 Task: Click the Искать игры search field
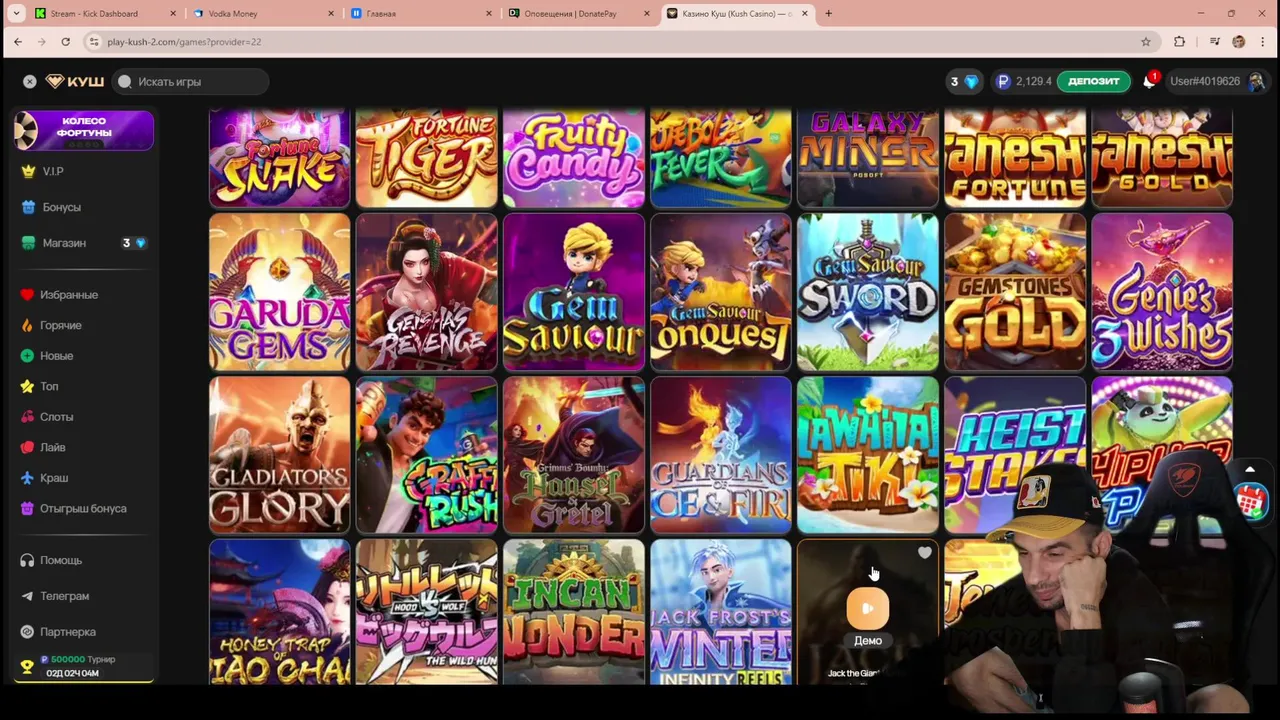coord(191,82)
